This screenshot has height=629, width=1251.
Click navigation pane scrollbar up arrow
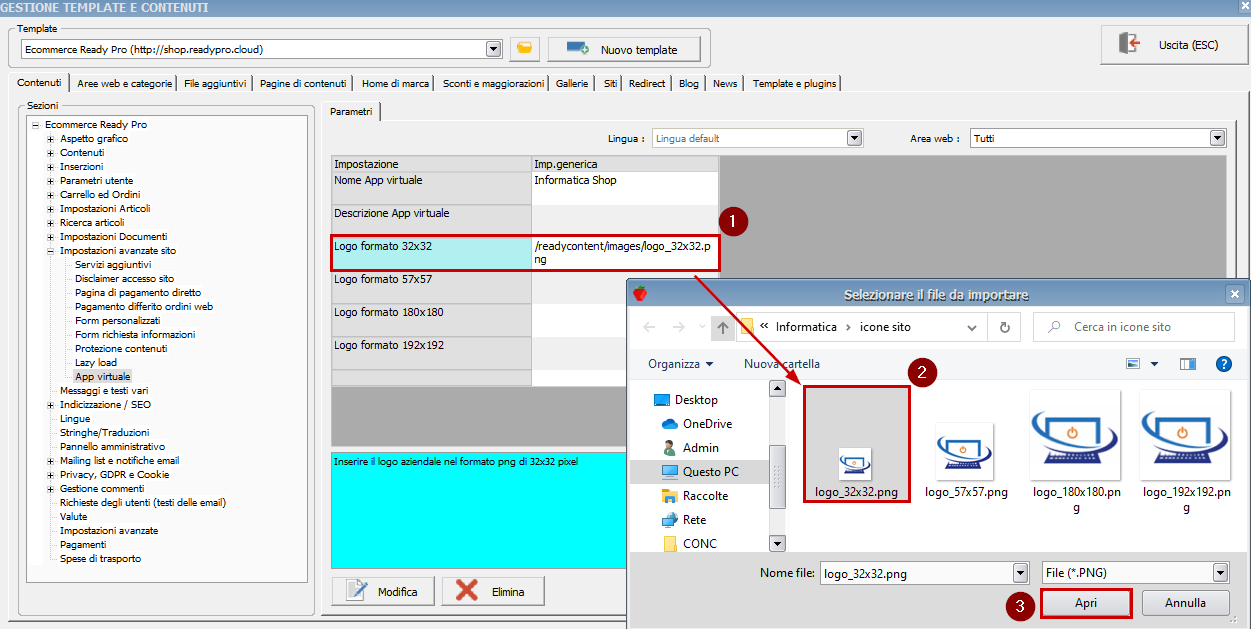click(777, 388)
